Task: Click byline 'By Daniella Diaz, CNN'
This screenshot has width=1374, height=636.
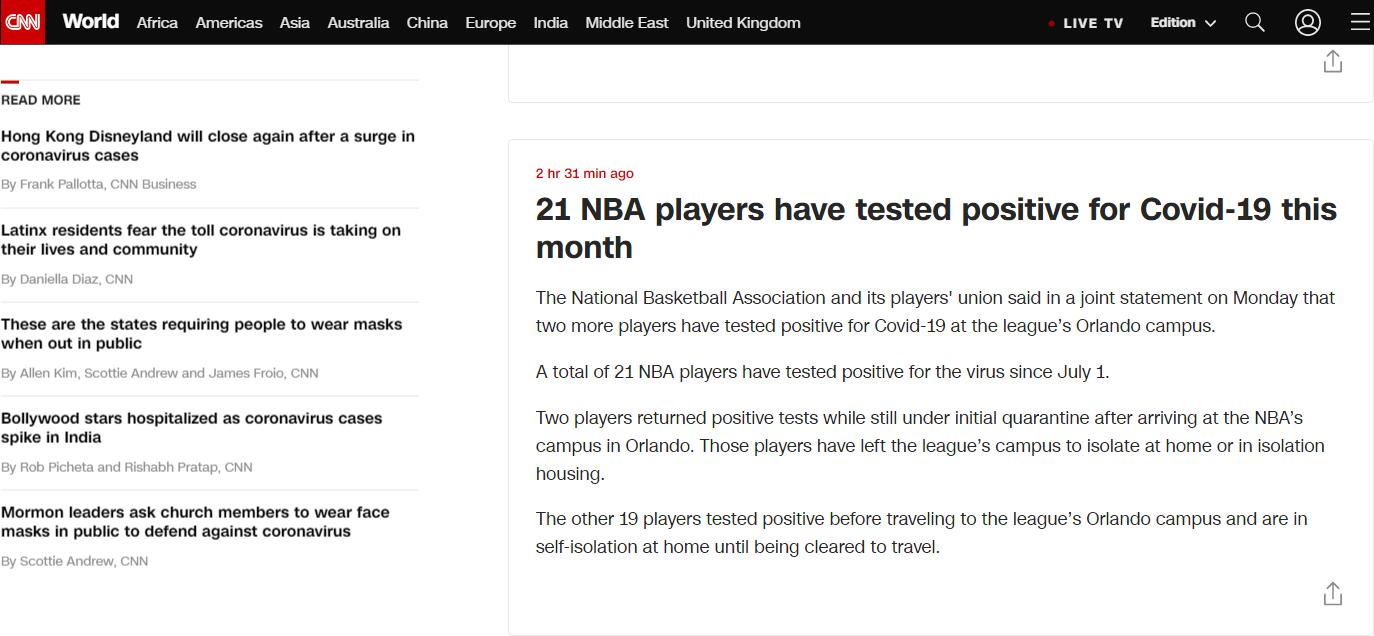Action: pos(67,279)
